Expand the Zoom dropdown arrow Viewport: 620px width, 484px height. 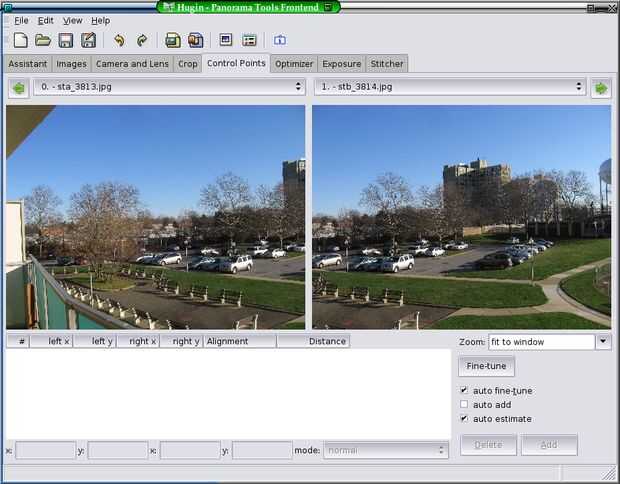pyautogui.click(x=603, y=342)
